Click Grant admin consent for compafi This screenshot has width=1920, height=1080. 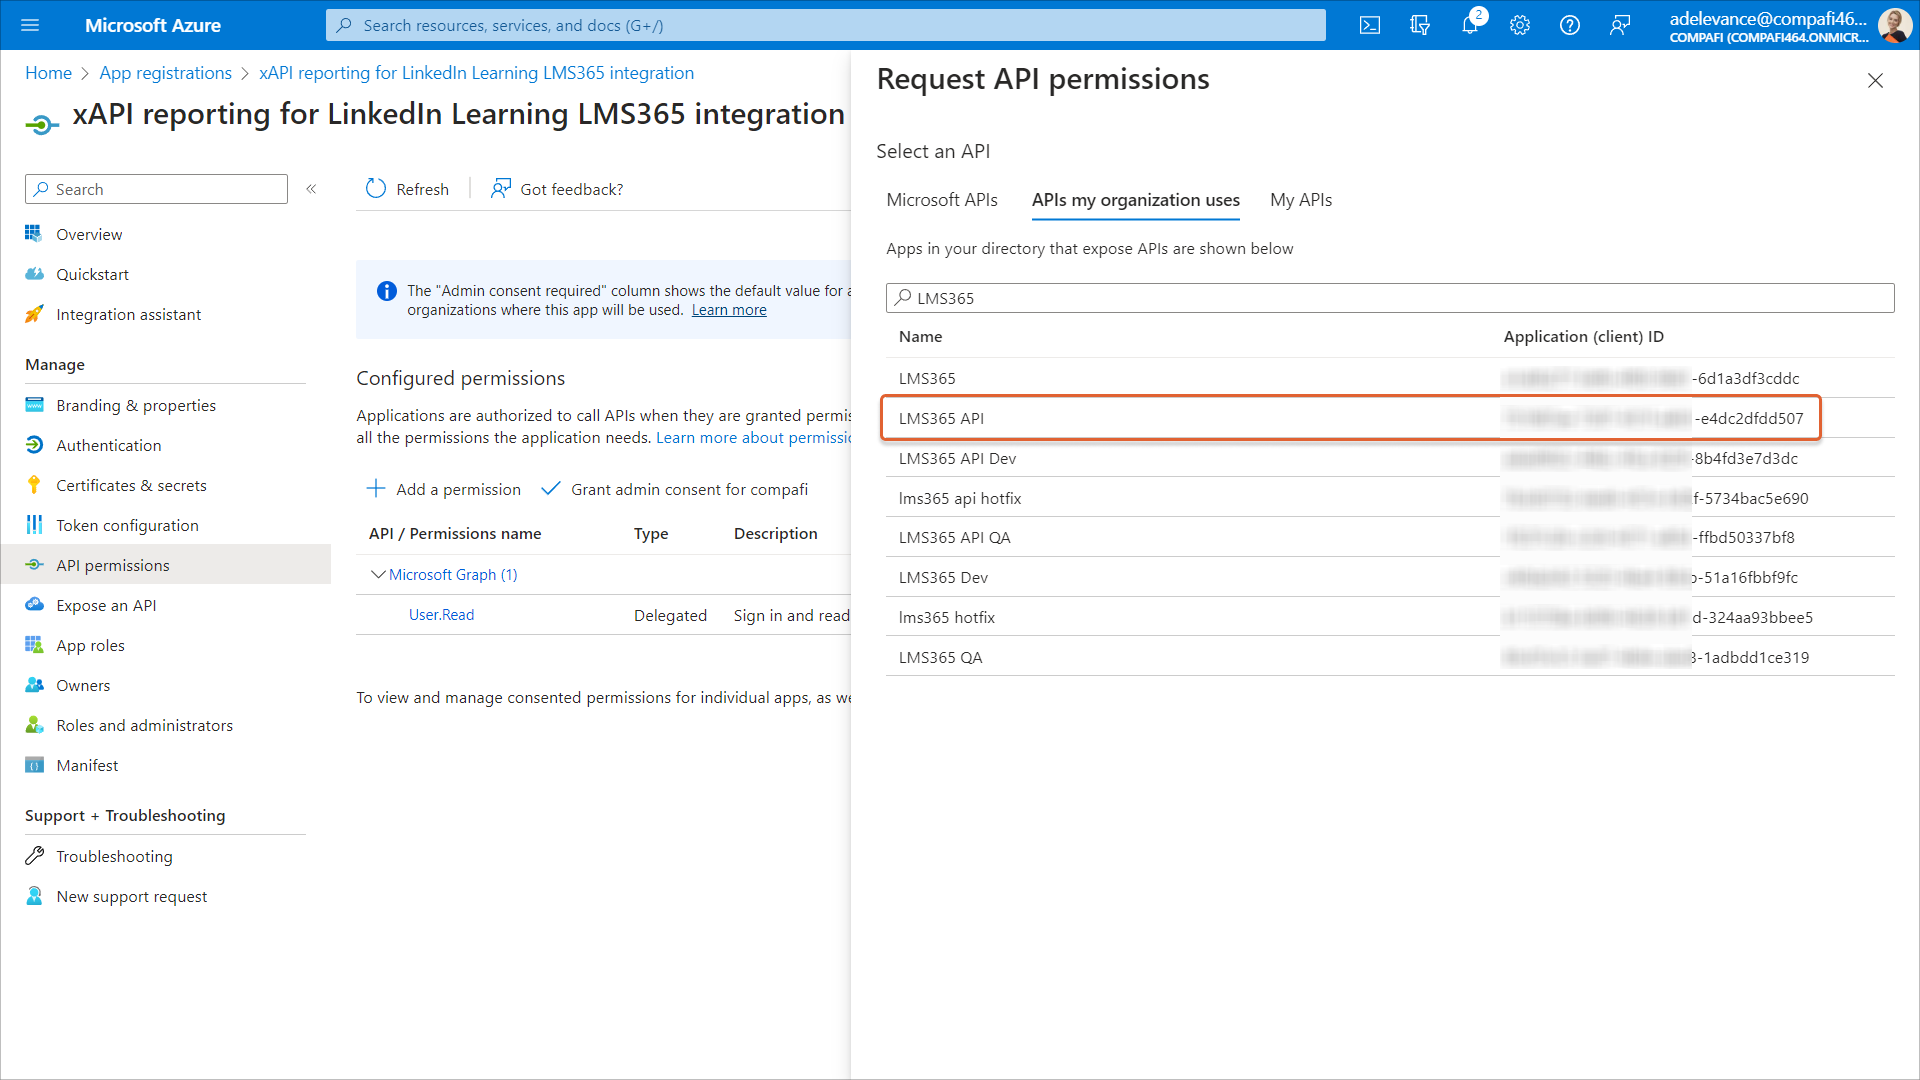(674, 489)
